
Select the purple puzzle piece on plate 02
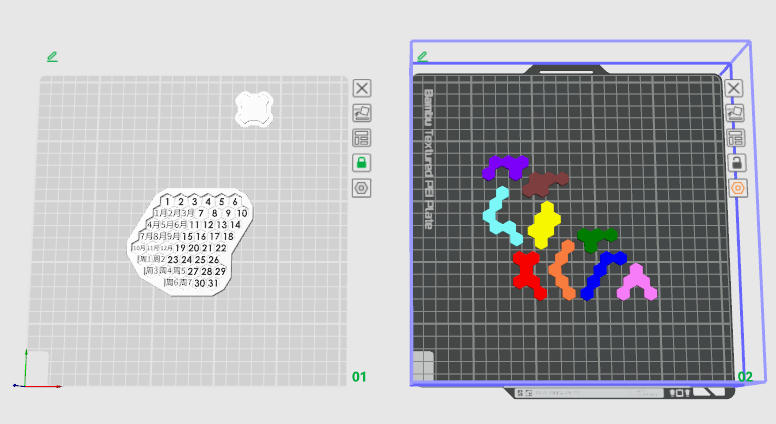[510, 165]
